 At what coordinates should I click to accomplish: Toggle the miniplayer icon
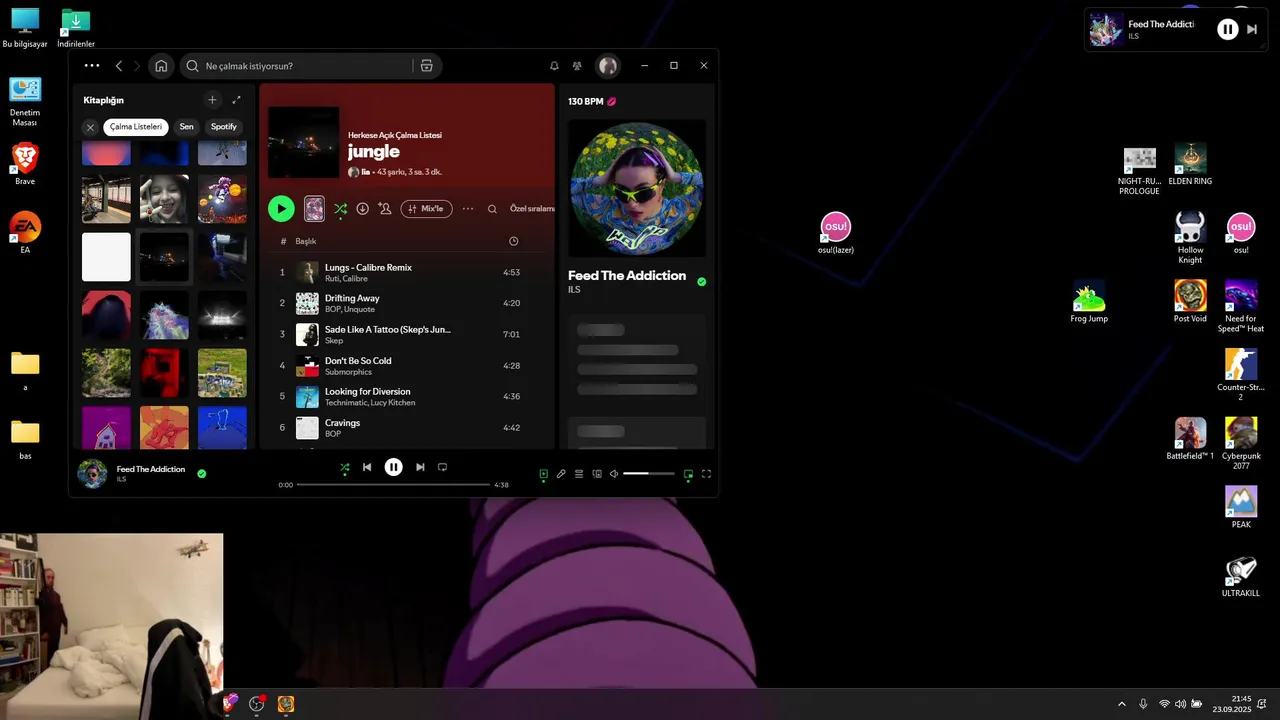click(x=688, y=474)
